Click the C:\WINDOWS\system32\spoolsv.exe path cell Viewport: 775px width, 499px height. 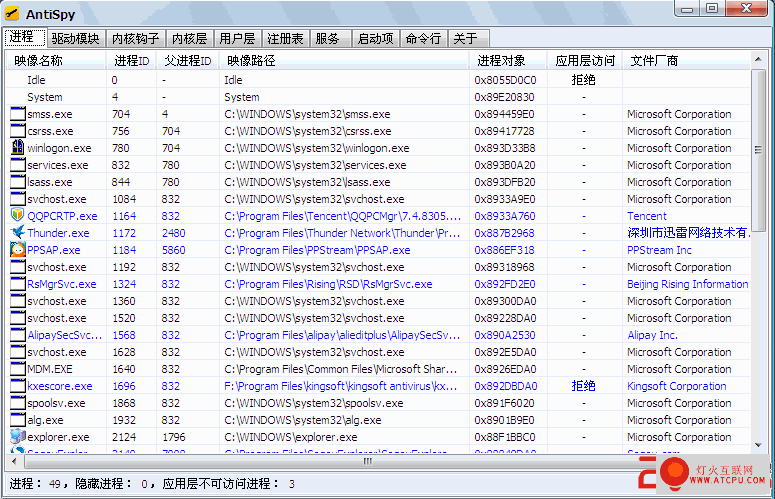[313, 403]
